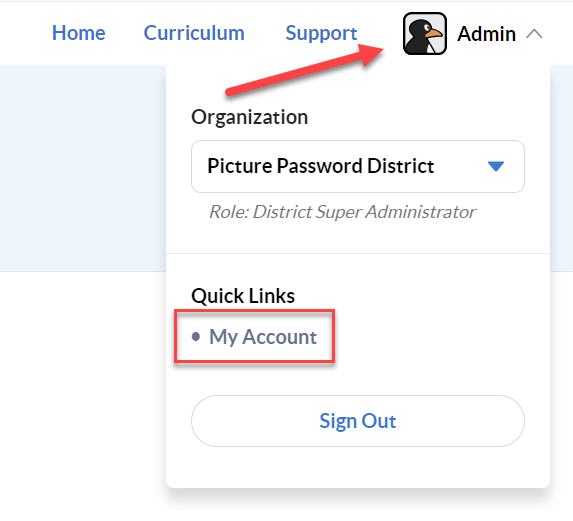Click the empty space below the Sign Out button
The width and height of the screenshot is (573, 521).
tap(358, 467)
